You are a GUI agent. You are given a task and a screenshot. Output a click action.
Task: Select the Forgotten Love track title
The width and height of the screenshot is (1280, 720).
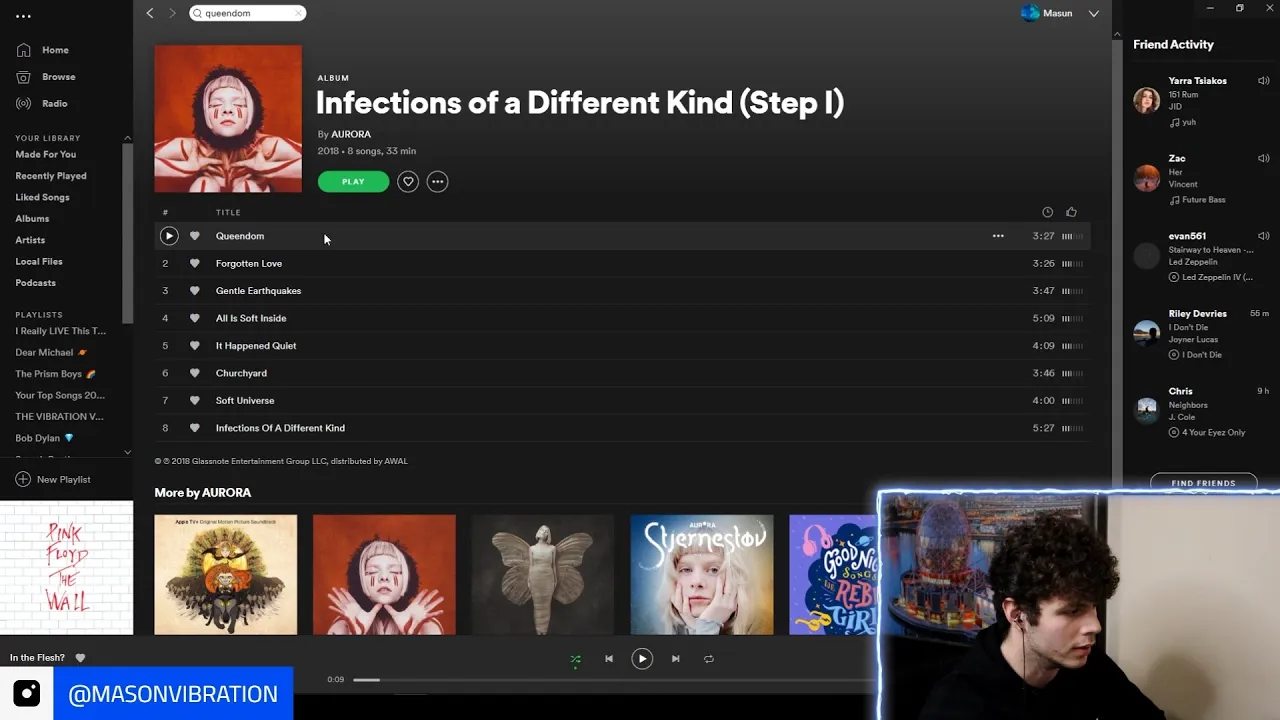pos(249,263)
